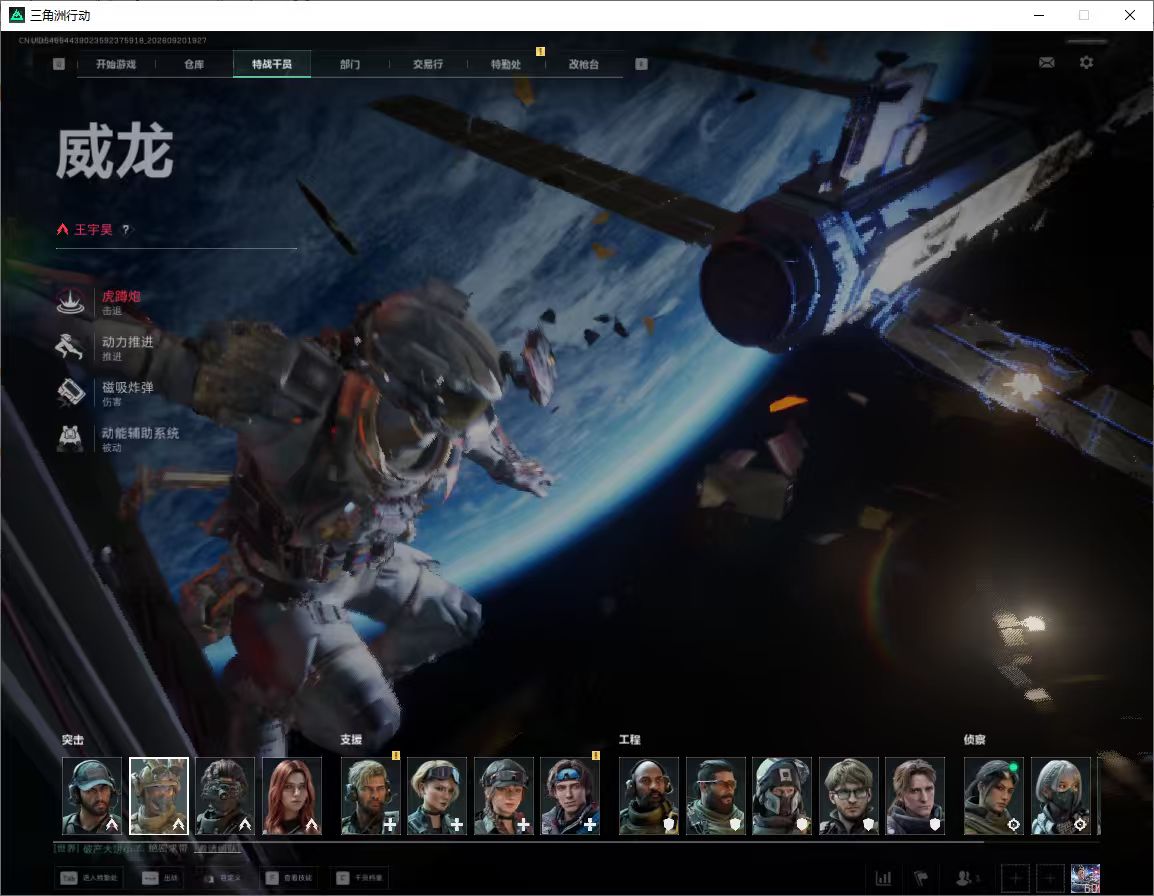Select the gray-haired masked 侦察 operator
This screenshot has height=896, width=1154.
[1061, 796]
